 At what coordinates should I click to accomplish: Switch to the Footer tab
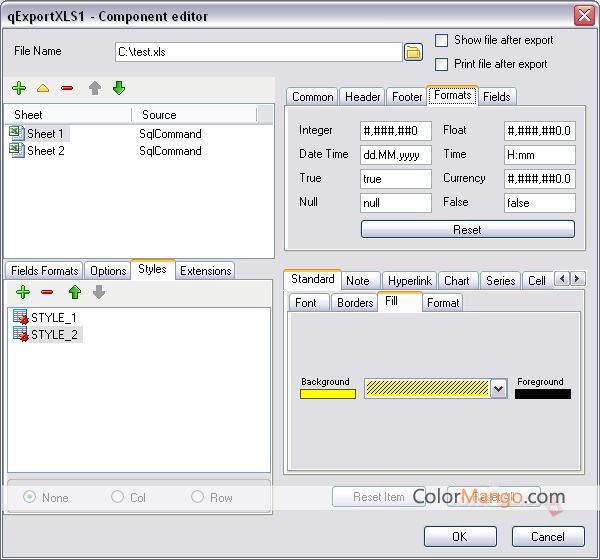point(407,97)
